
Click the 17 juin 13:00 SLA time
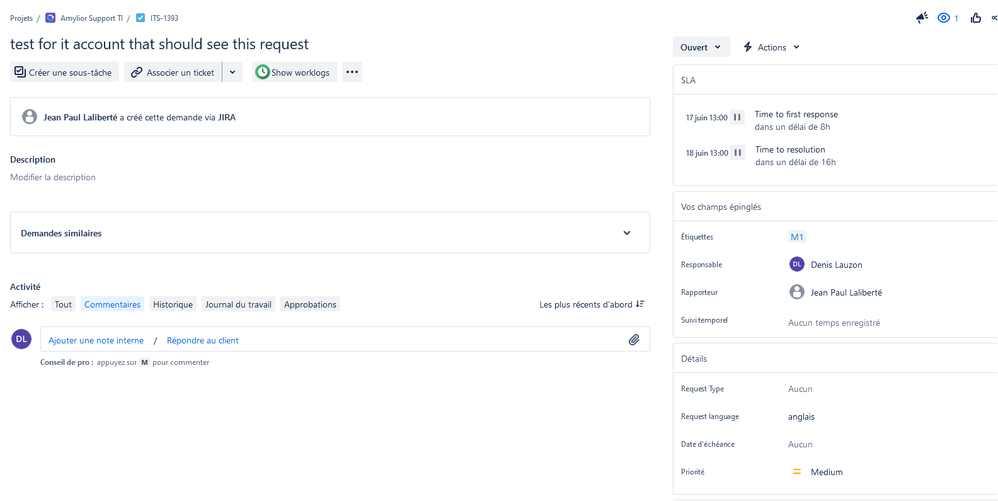pos(706,118)
